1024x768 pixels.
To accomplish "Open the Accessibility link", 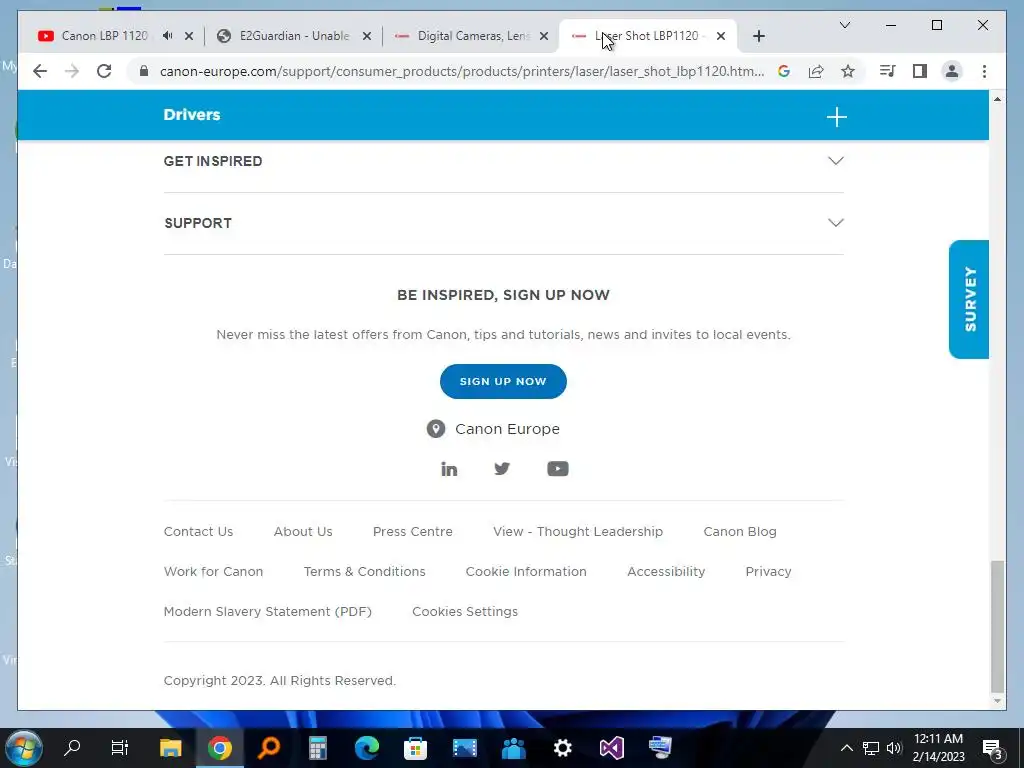I will click(x=666, y=571).
